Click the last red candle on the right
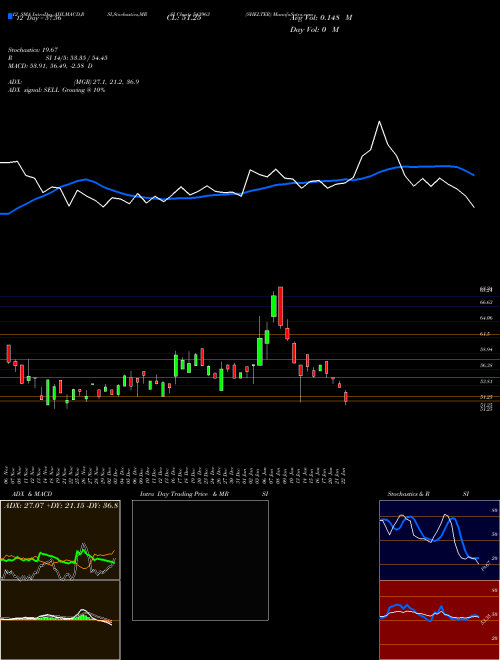The image size is (500, 660). (346, 397)
